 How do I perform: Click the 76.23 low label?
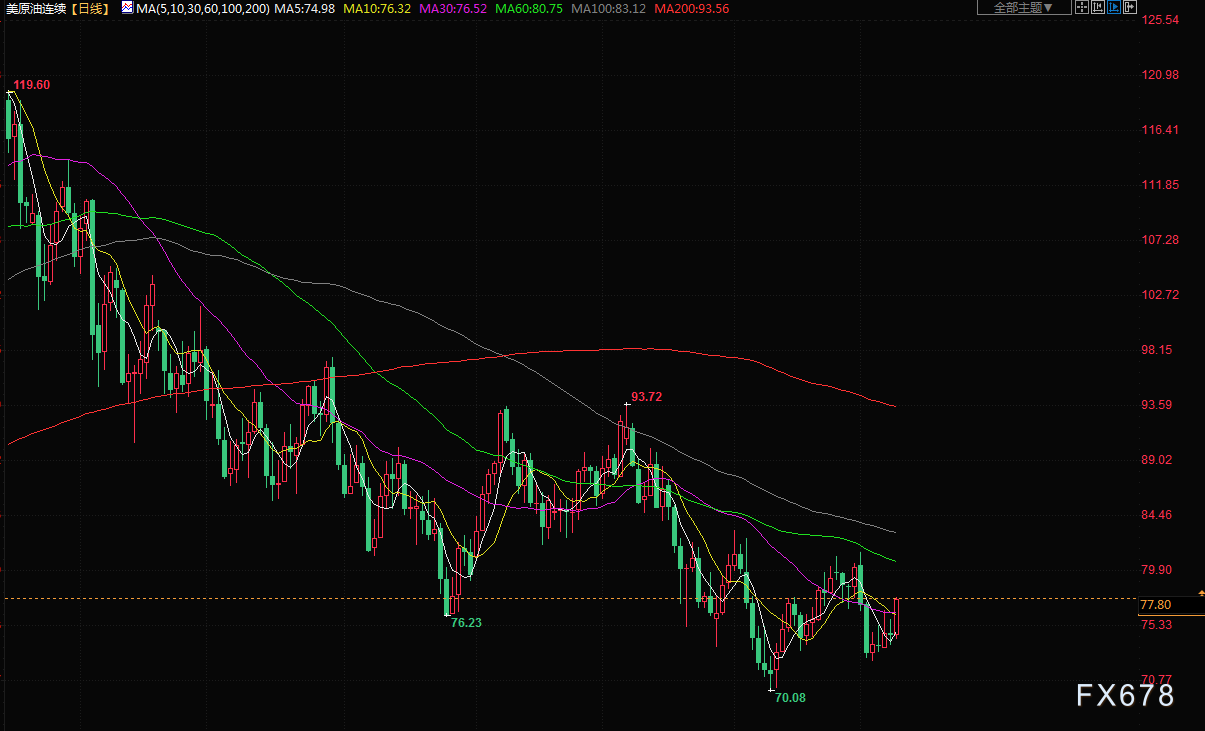pyautogui.click(x=466, y=622)
